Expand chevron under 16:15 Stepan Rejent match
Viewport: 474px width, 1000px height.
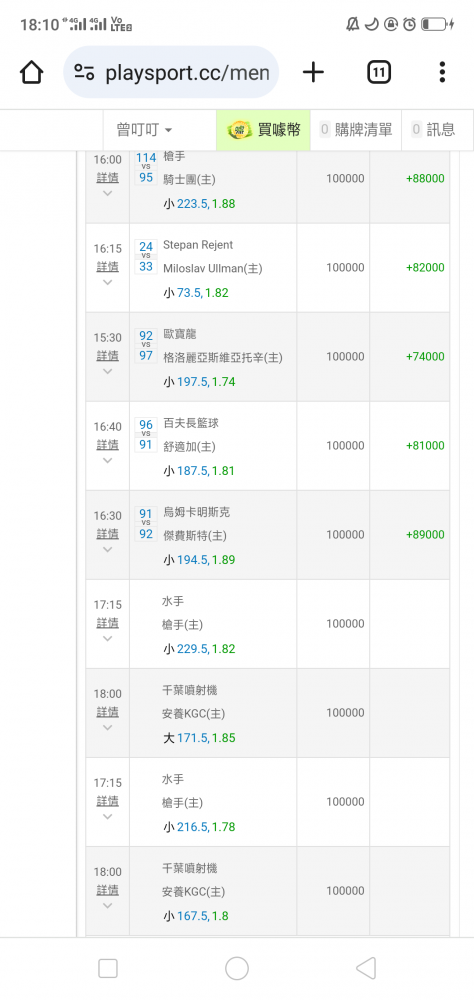pyautogui.click(x=107, y=283)
